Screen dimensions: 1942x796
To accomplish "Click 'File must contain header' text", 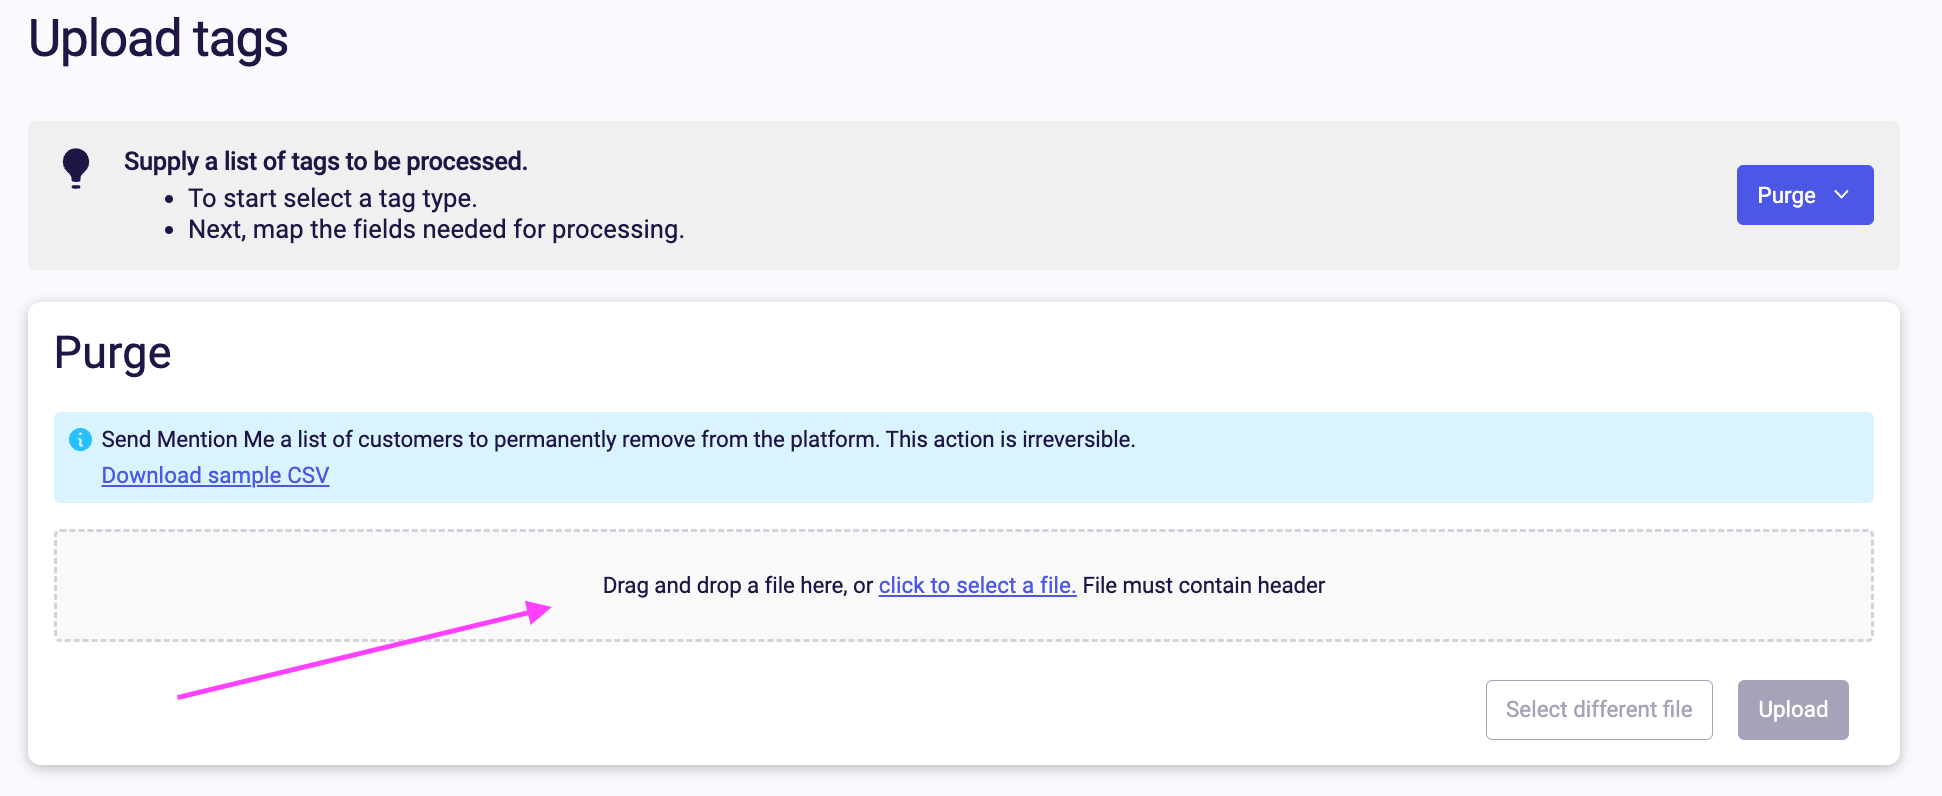I will [x=1203, y=585].
